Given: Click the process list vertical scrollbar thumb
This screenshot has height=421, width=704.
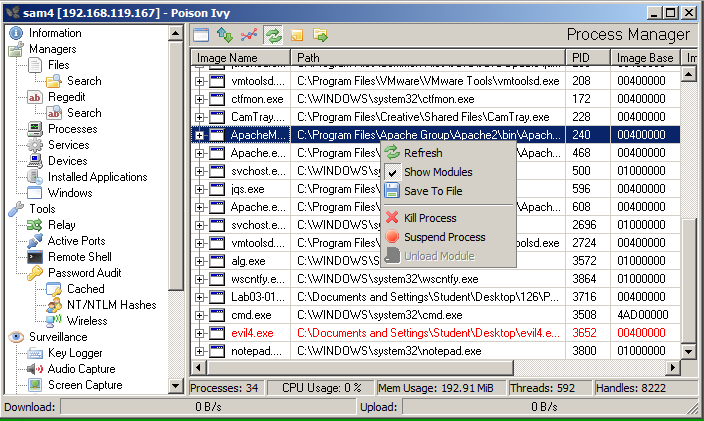Looking at the screenshot, I should (x=688, y=281).
